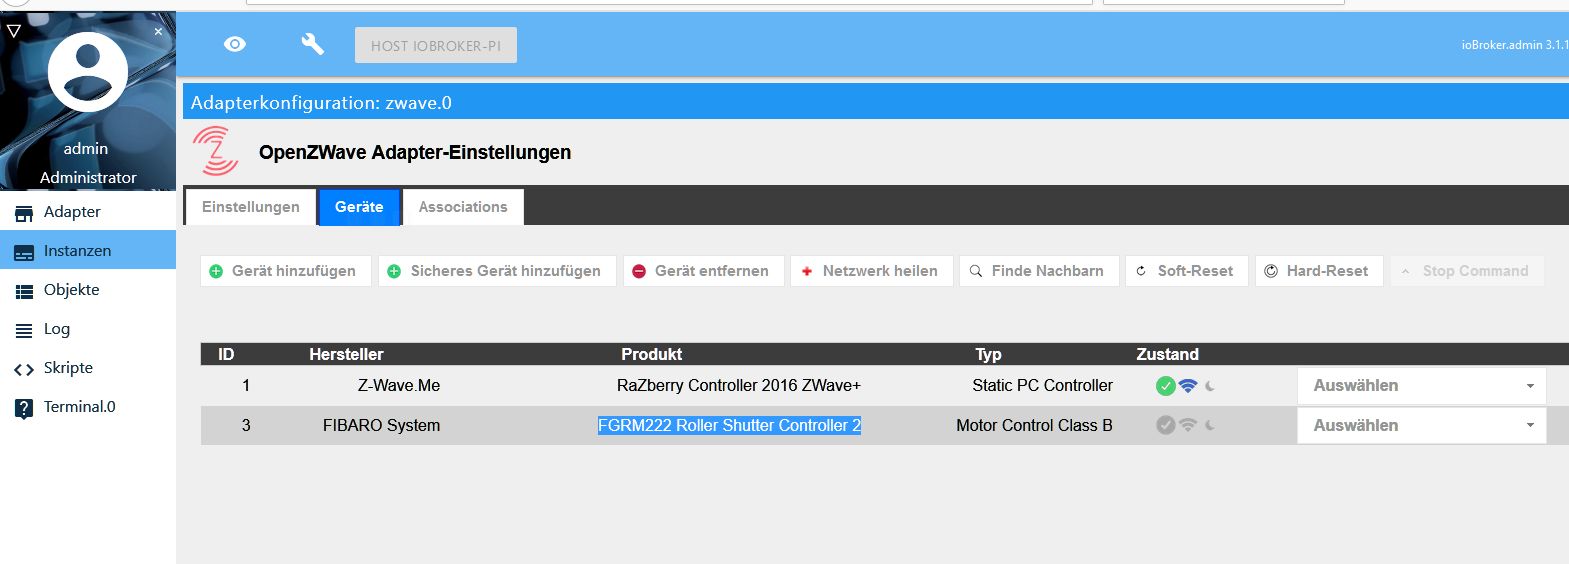Click 'Motor Control Class B' type cell

click(1034, 425)
